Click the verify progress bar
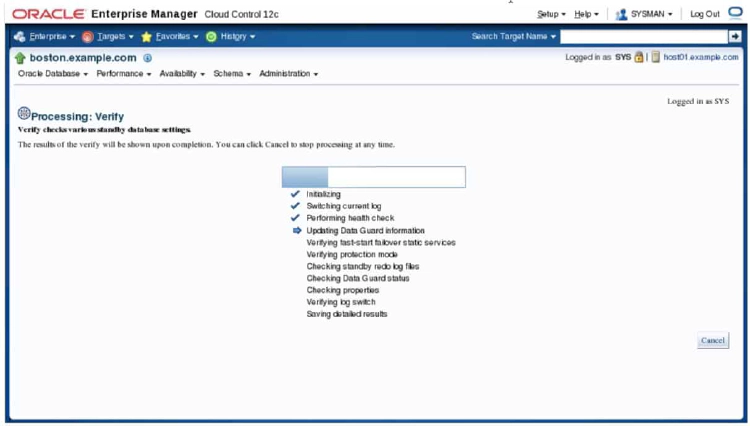The height and width of the screenshot is (426, 750). tap(374, 177)
